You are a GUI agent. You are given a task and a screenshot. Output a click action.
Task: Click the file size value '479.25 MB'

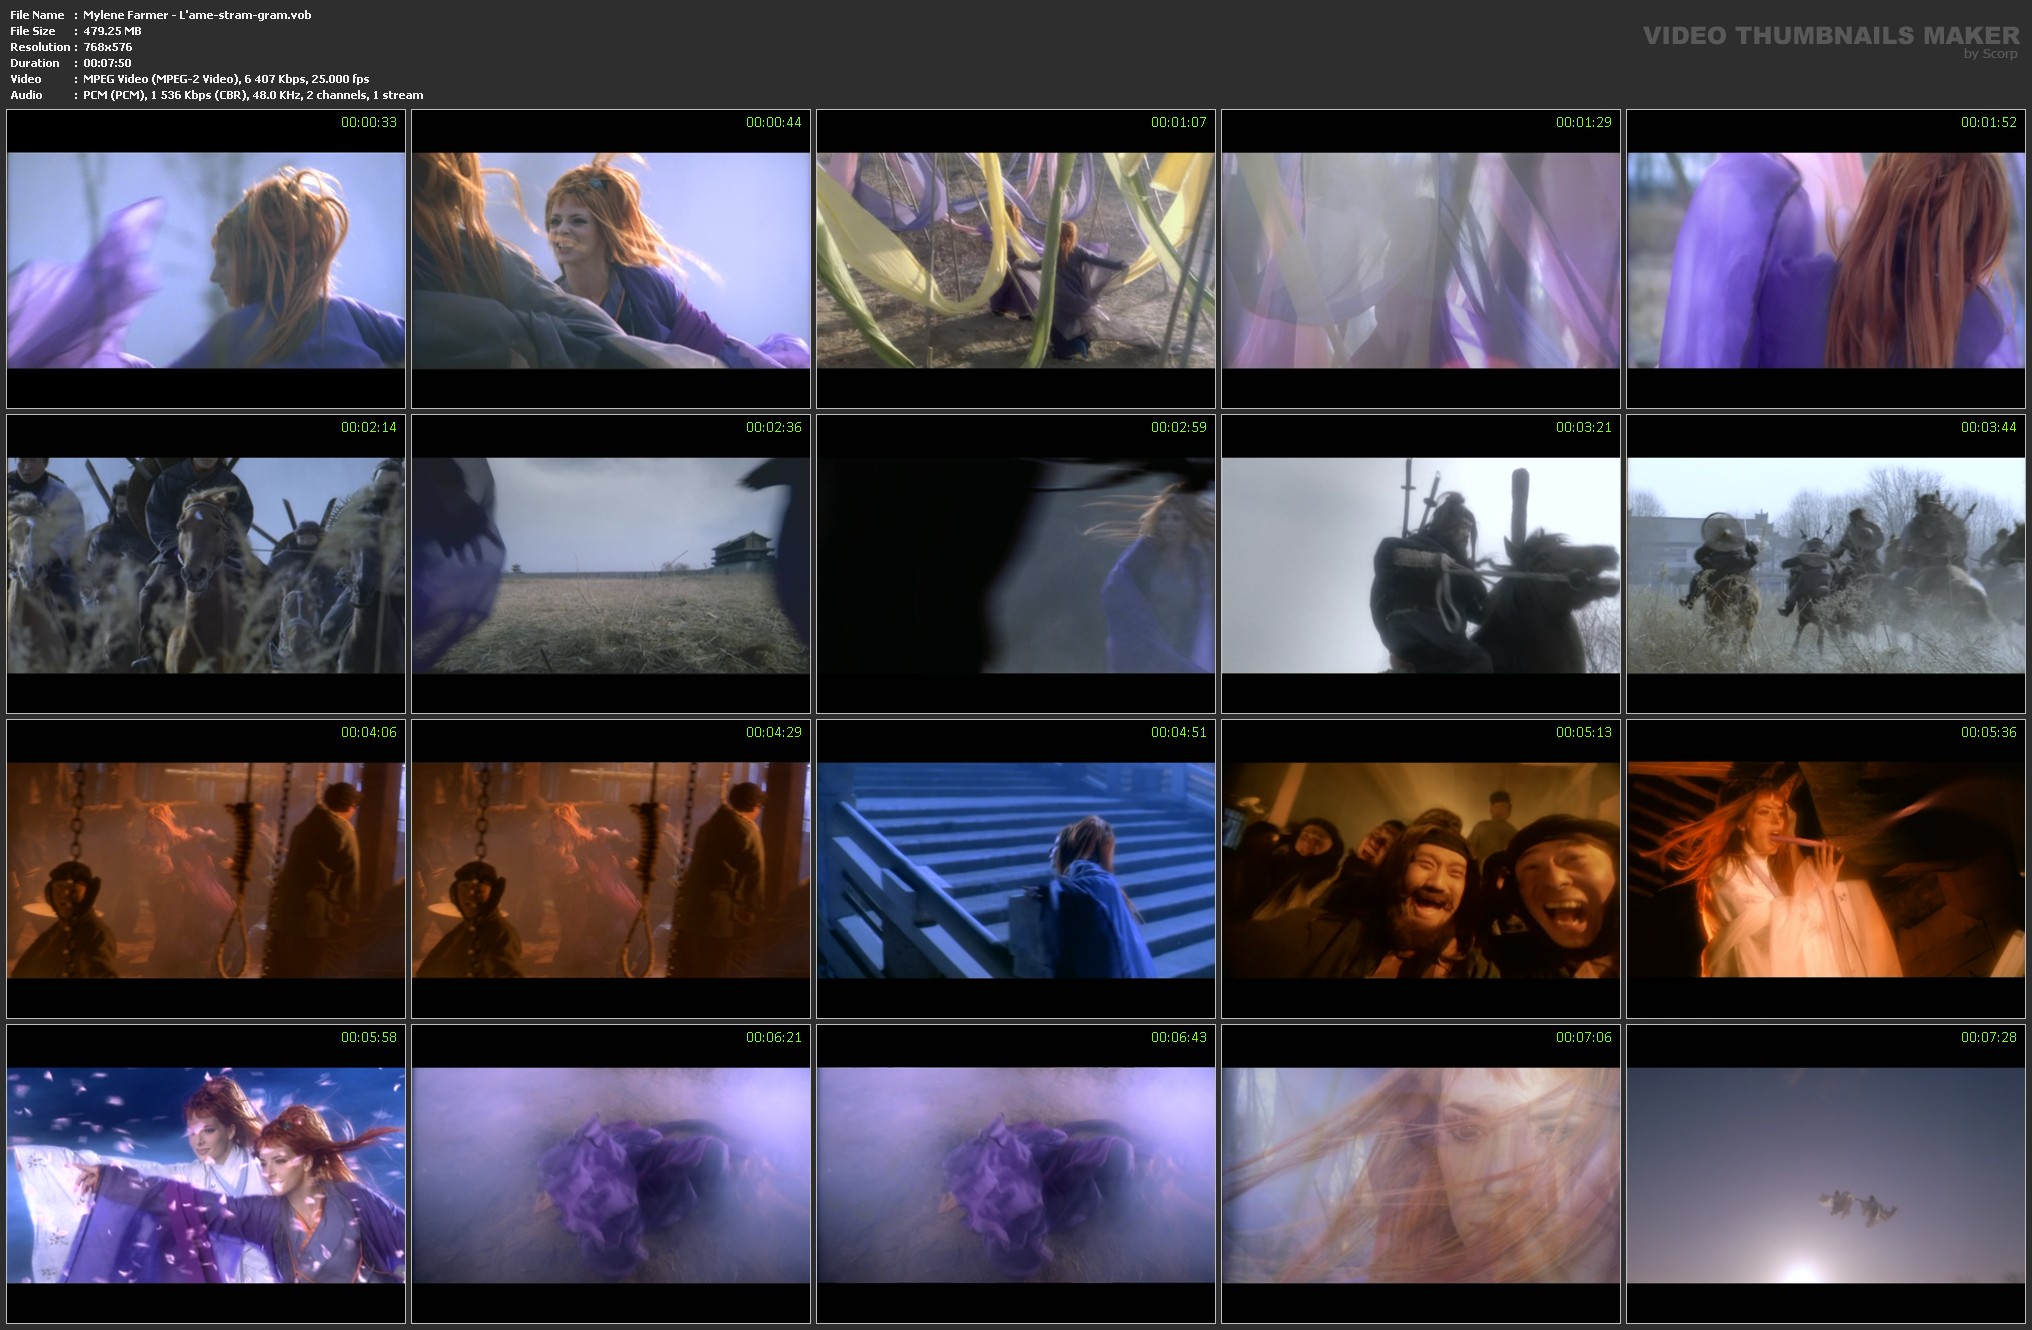(x=112, y=31)
